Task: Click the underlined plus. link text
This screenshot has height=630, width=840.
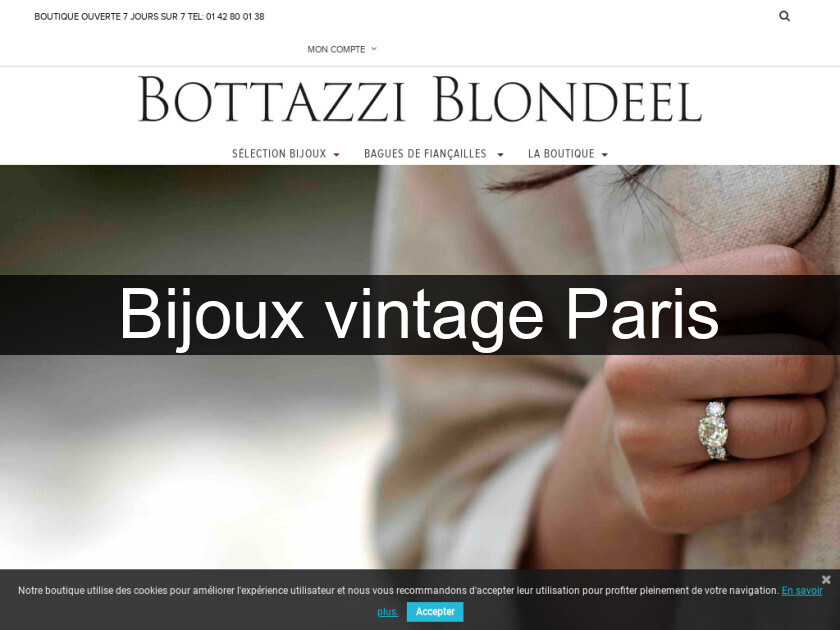Action: [x=387, y=612]
